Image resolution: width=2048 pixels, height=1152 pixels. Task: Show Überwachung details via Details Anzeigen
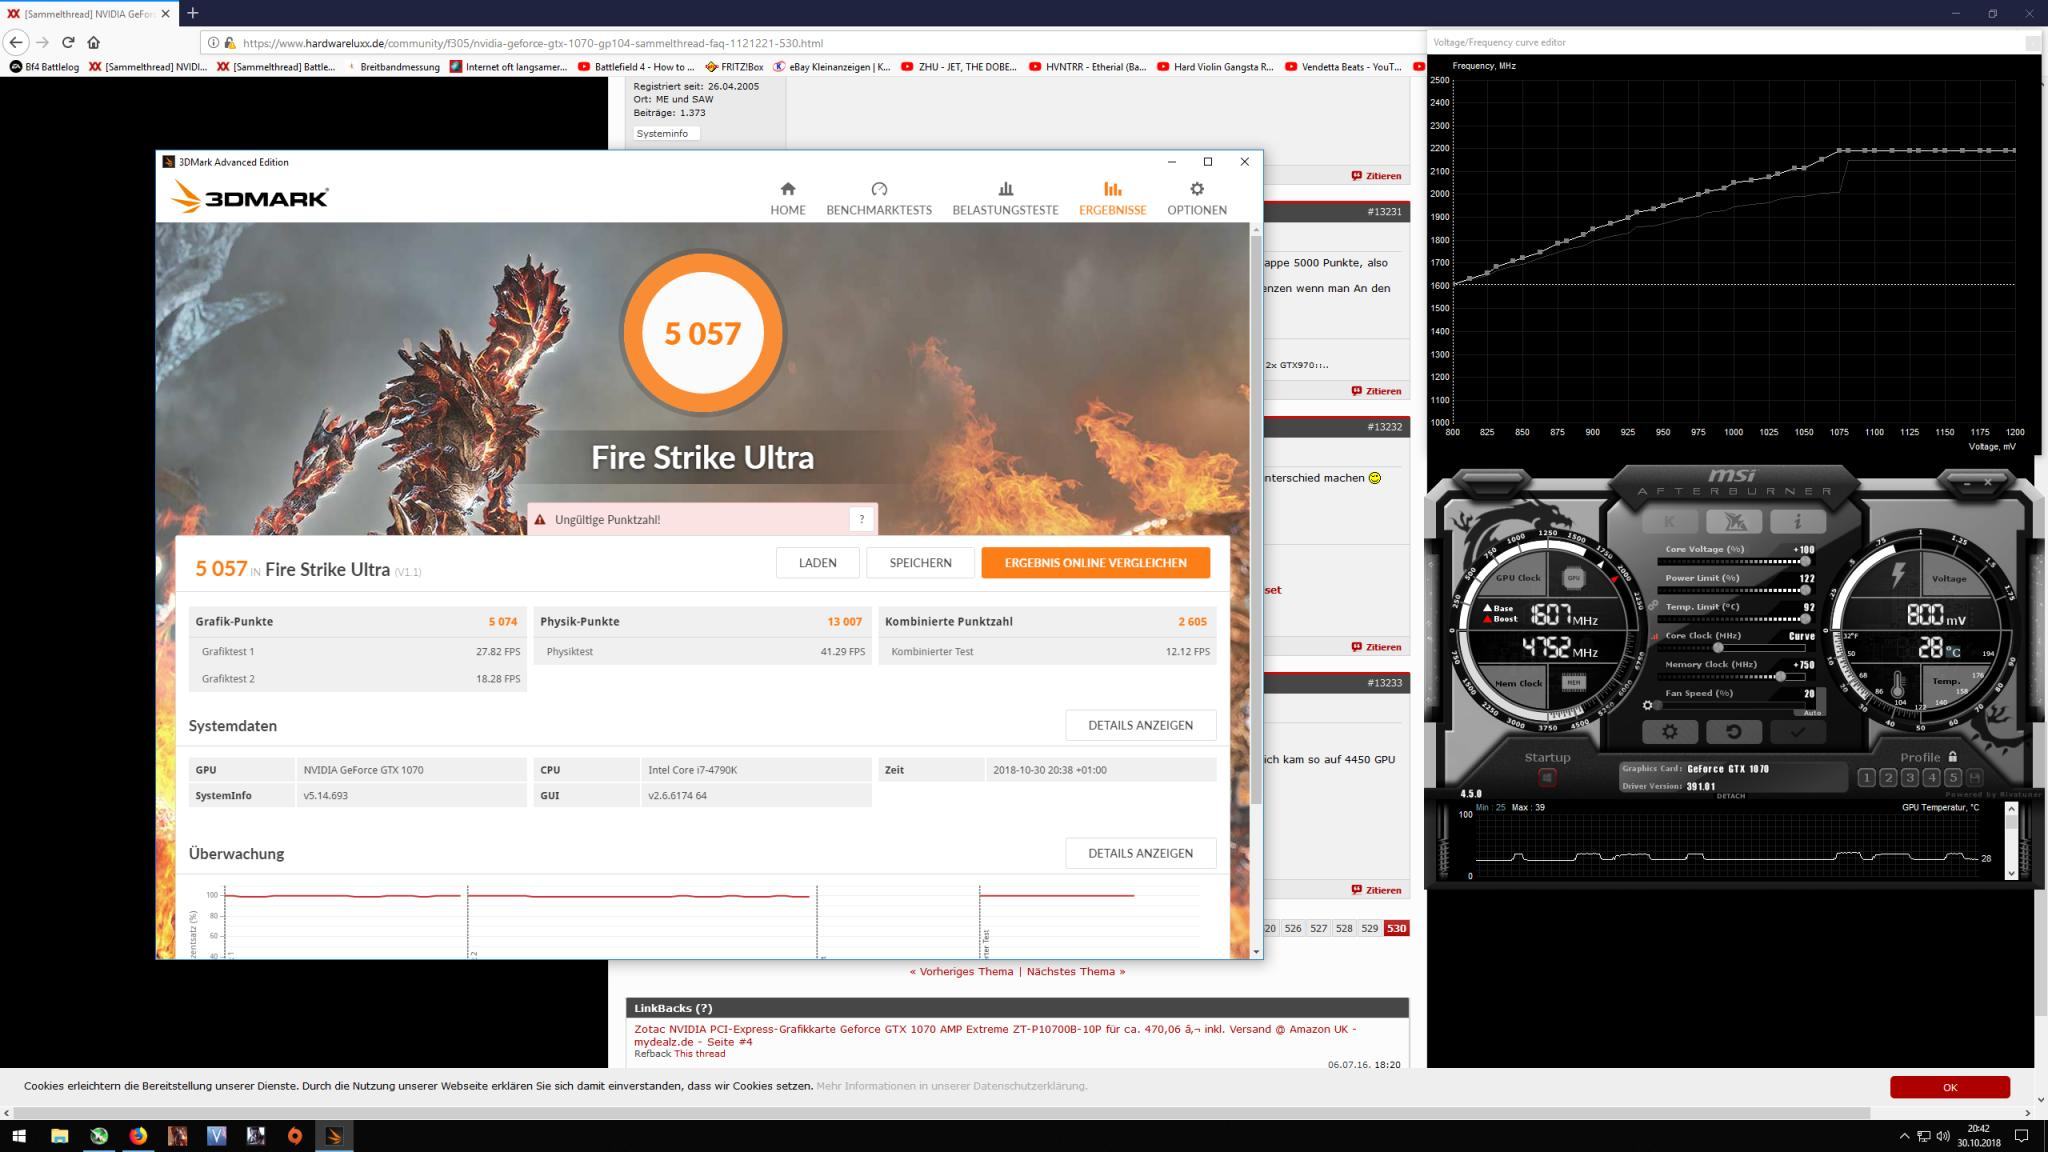1140,853
